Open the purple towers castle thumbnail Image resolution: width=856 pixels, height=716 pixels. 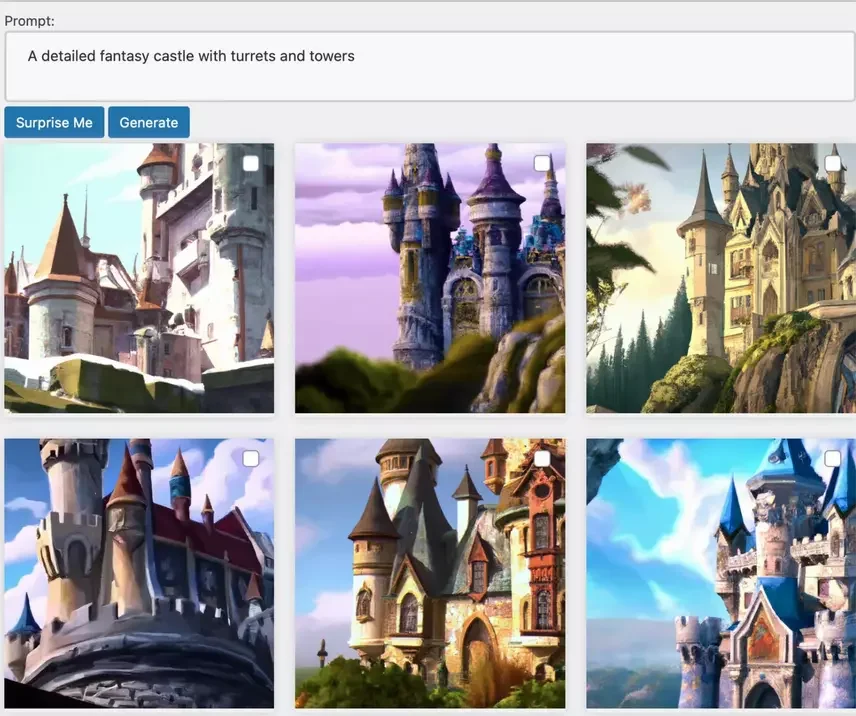430,278
